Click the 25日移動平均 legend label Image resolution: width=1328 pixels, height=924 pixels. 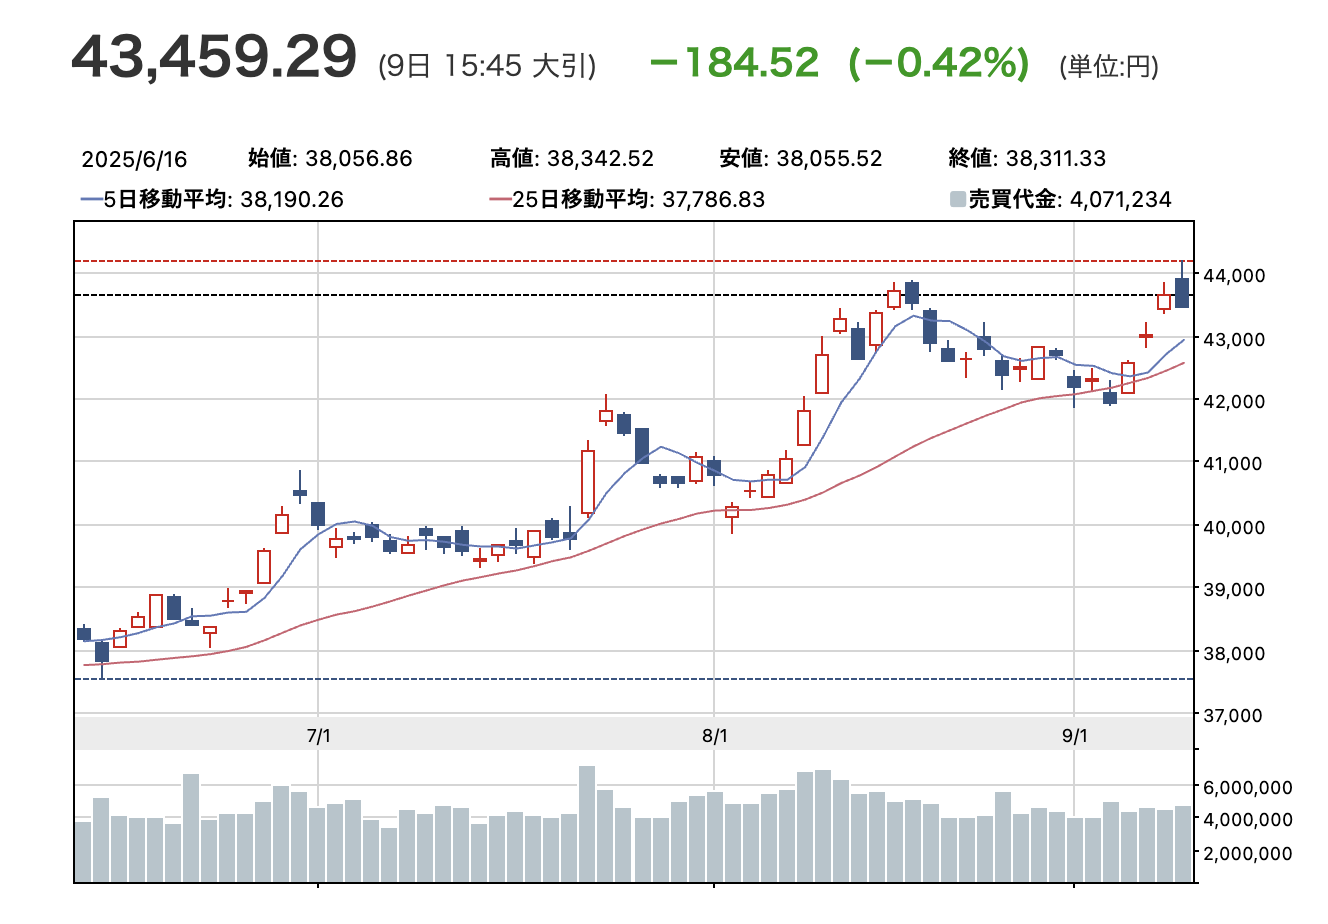[x=639, y=199]
